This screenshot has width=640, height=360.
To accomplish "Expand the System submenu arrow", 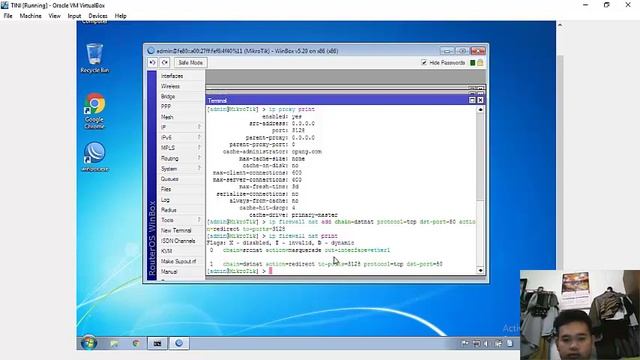I will 199,169.
